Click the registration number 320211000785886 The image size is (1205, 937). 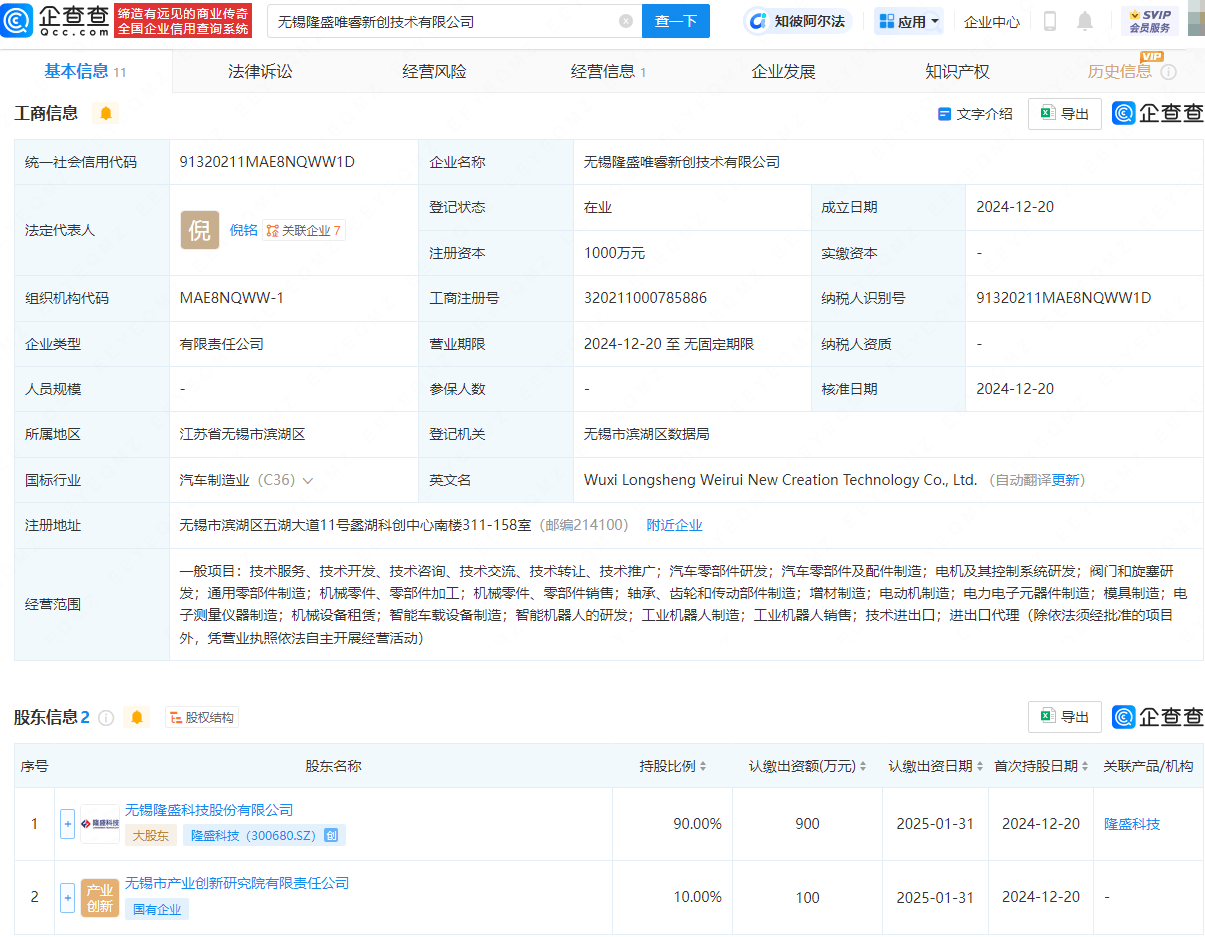(645, 298)
